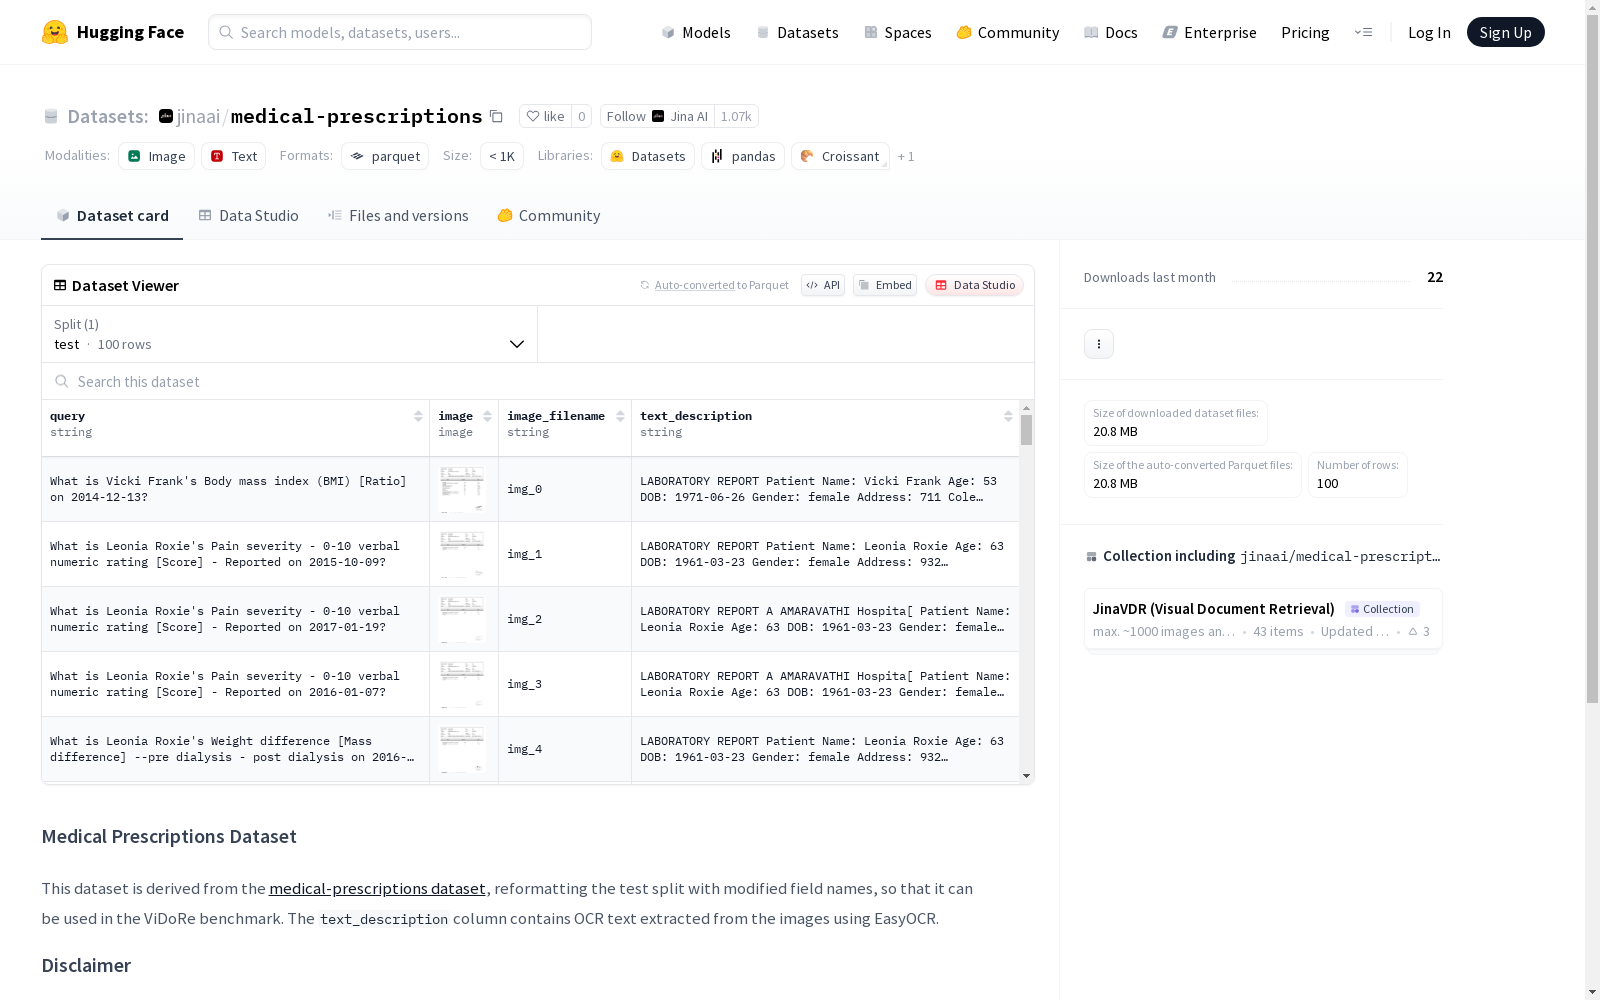Show additional libraries via +1
Viewport: 1600px width, 1000px height.
[906, 156]
